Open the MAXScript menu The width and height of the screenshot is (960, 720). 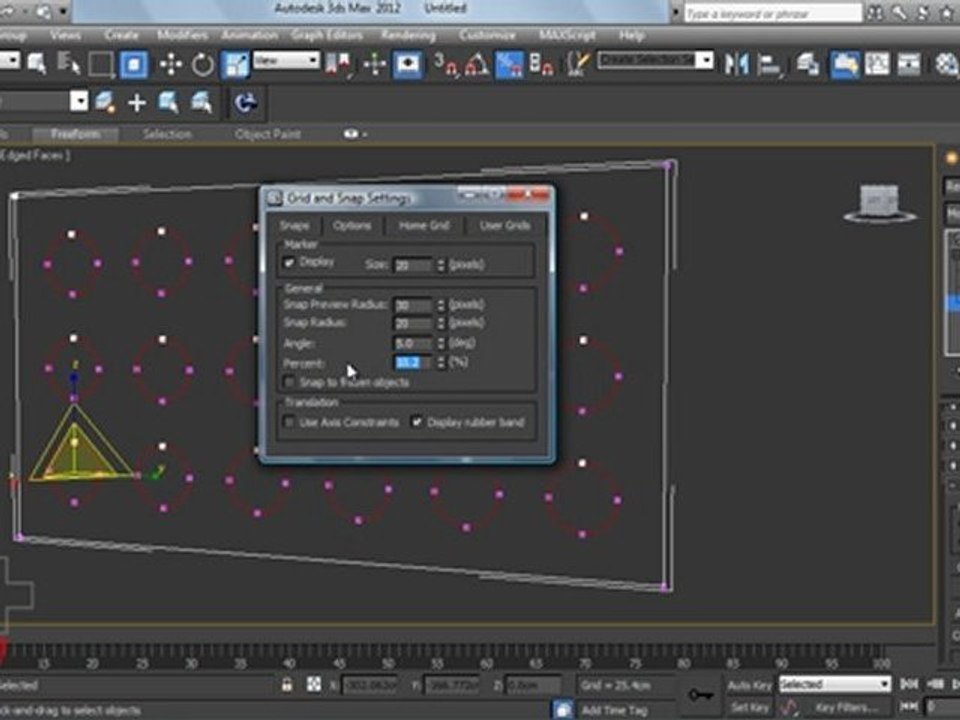[567, 35]
